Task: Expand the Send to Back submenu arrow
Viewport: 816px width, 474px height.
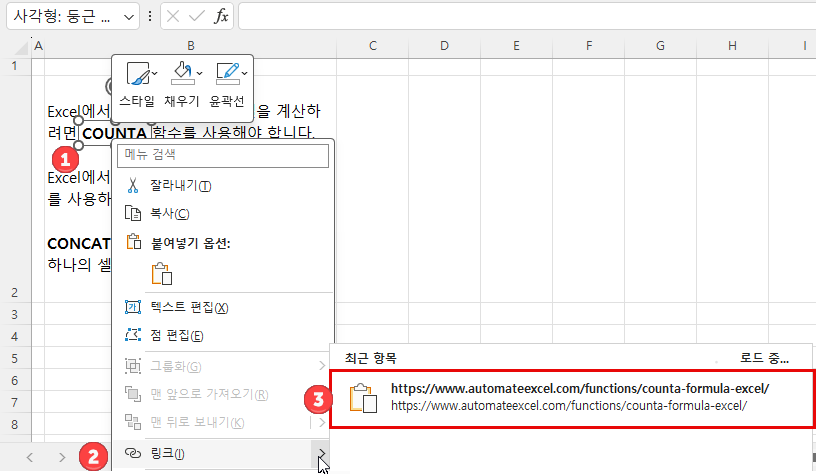Action: pos(322,422)
